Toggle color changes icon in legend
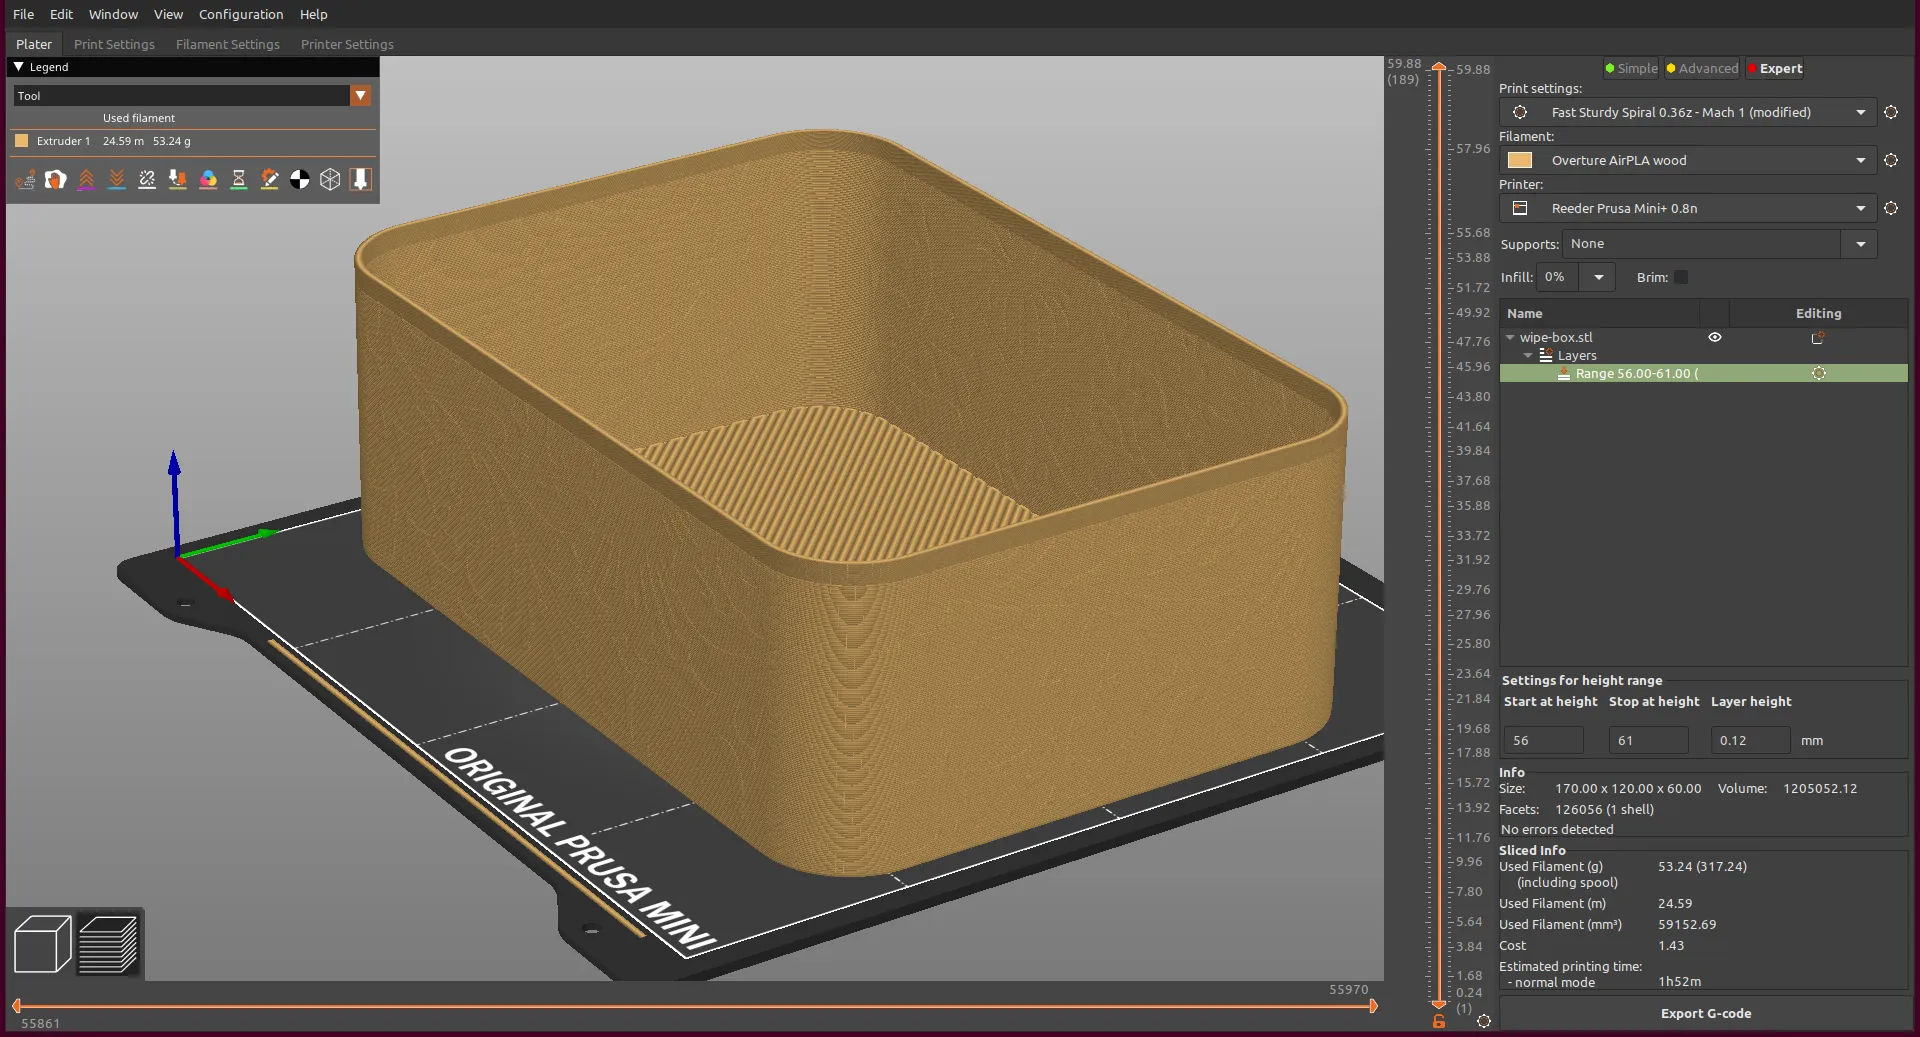The image size is (1920, 1037). (x=208, y=180)
